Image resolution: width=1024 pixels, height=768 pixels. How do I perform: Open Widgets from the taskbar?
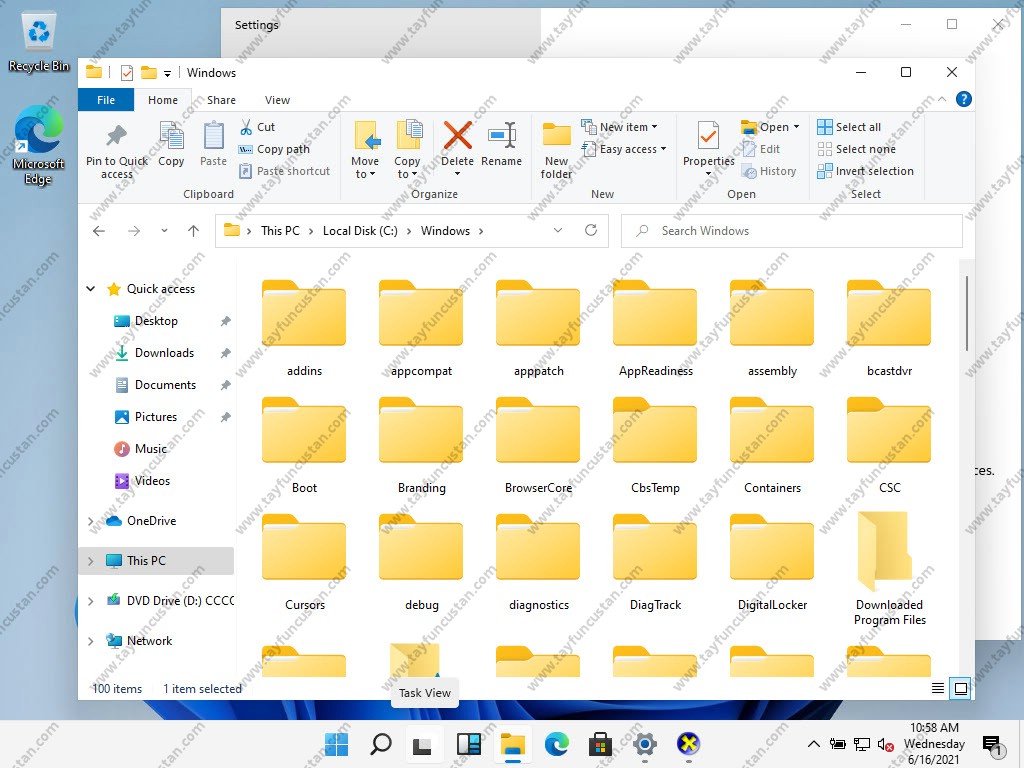[469, 744]
